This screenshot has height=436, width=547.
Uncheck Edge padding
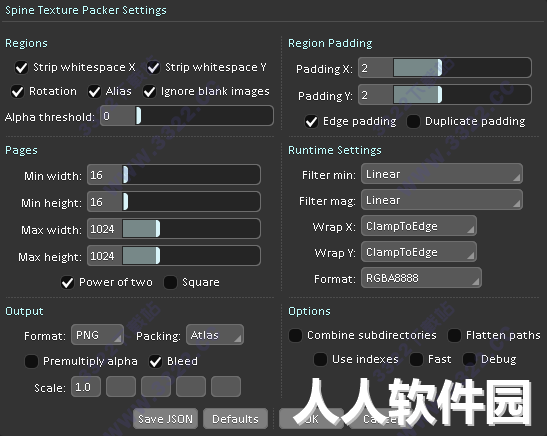click(x=312, y=122)
